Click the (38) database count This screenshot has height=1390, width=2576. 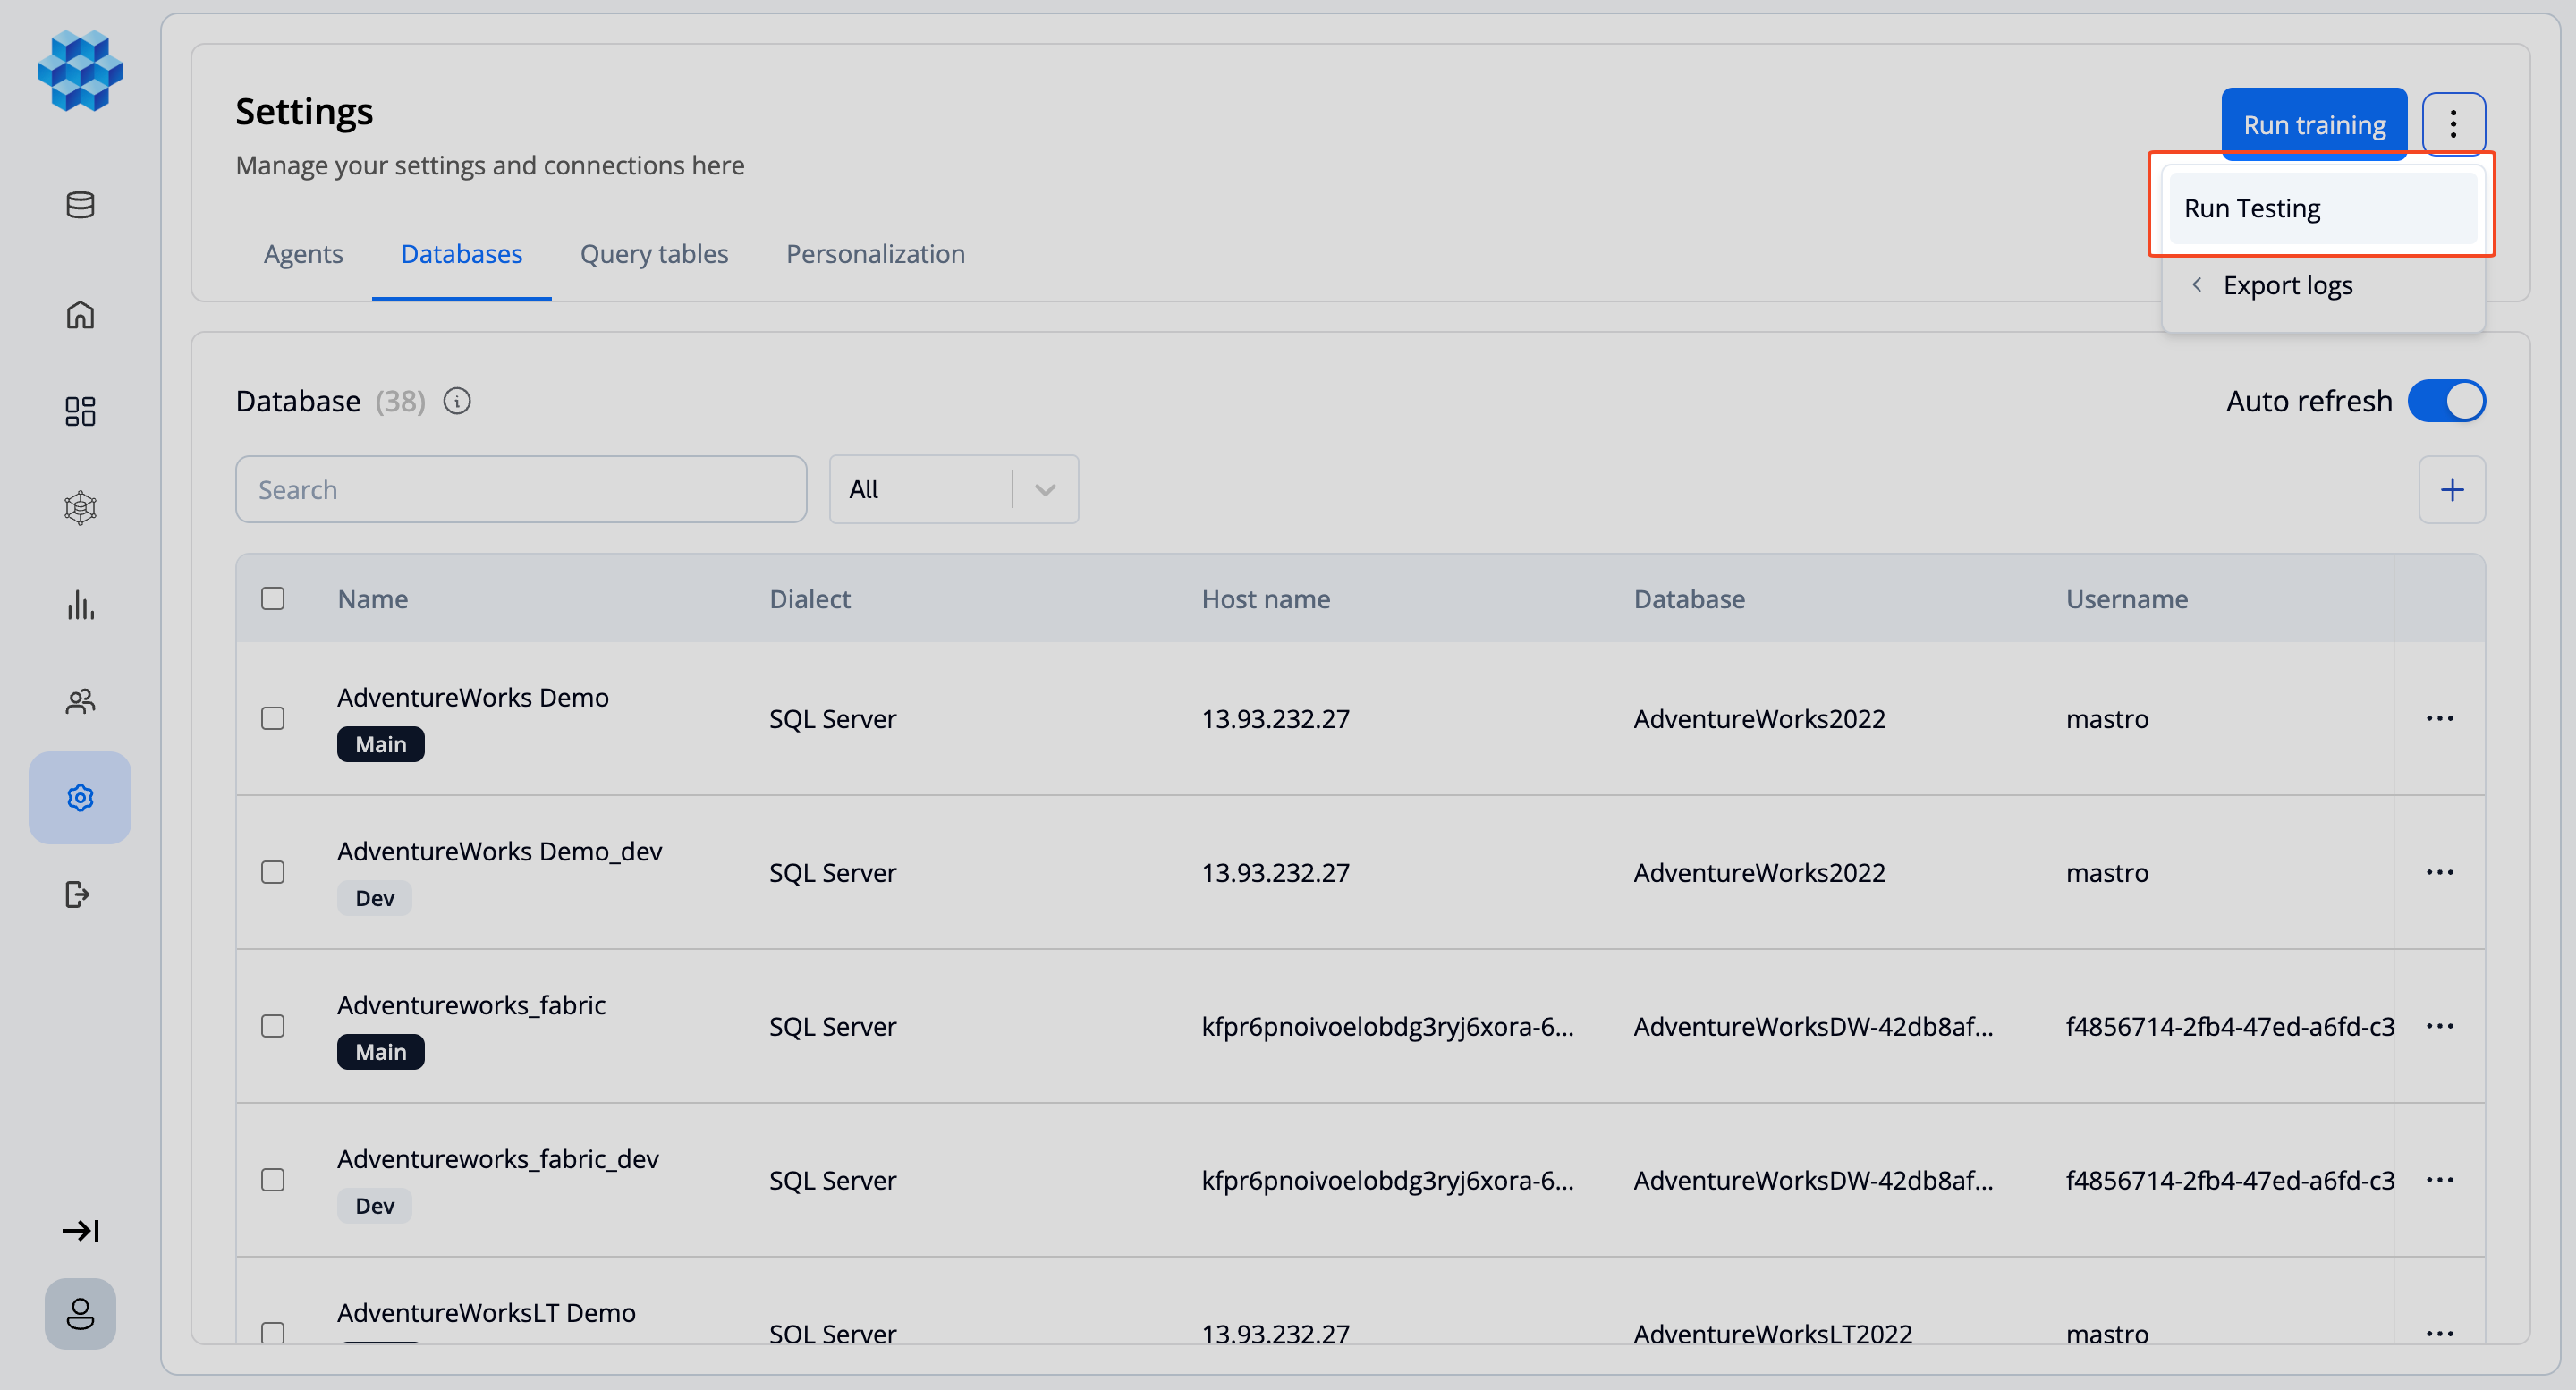point(400,401)
